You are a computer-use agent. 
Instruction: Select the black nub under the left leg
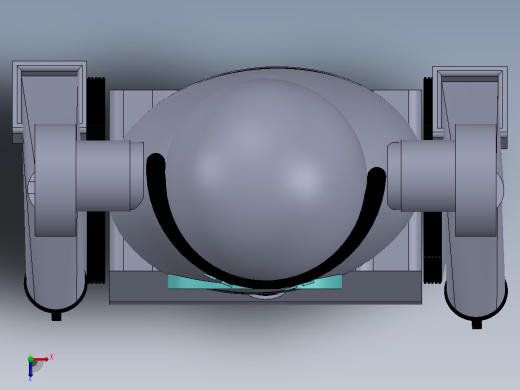tap(56, 316)
